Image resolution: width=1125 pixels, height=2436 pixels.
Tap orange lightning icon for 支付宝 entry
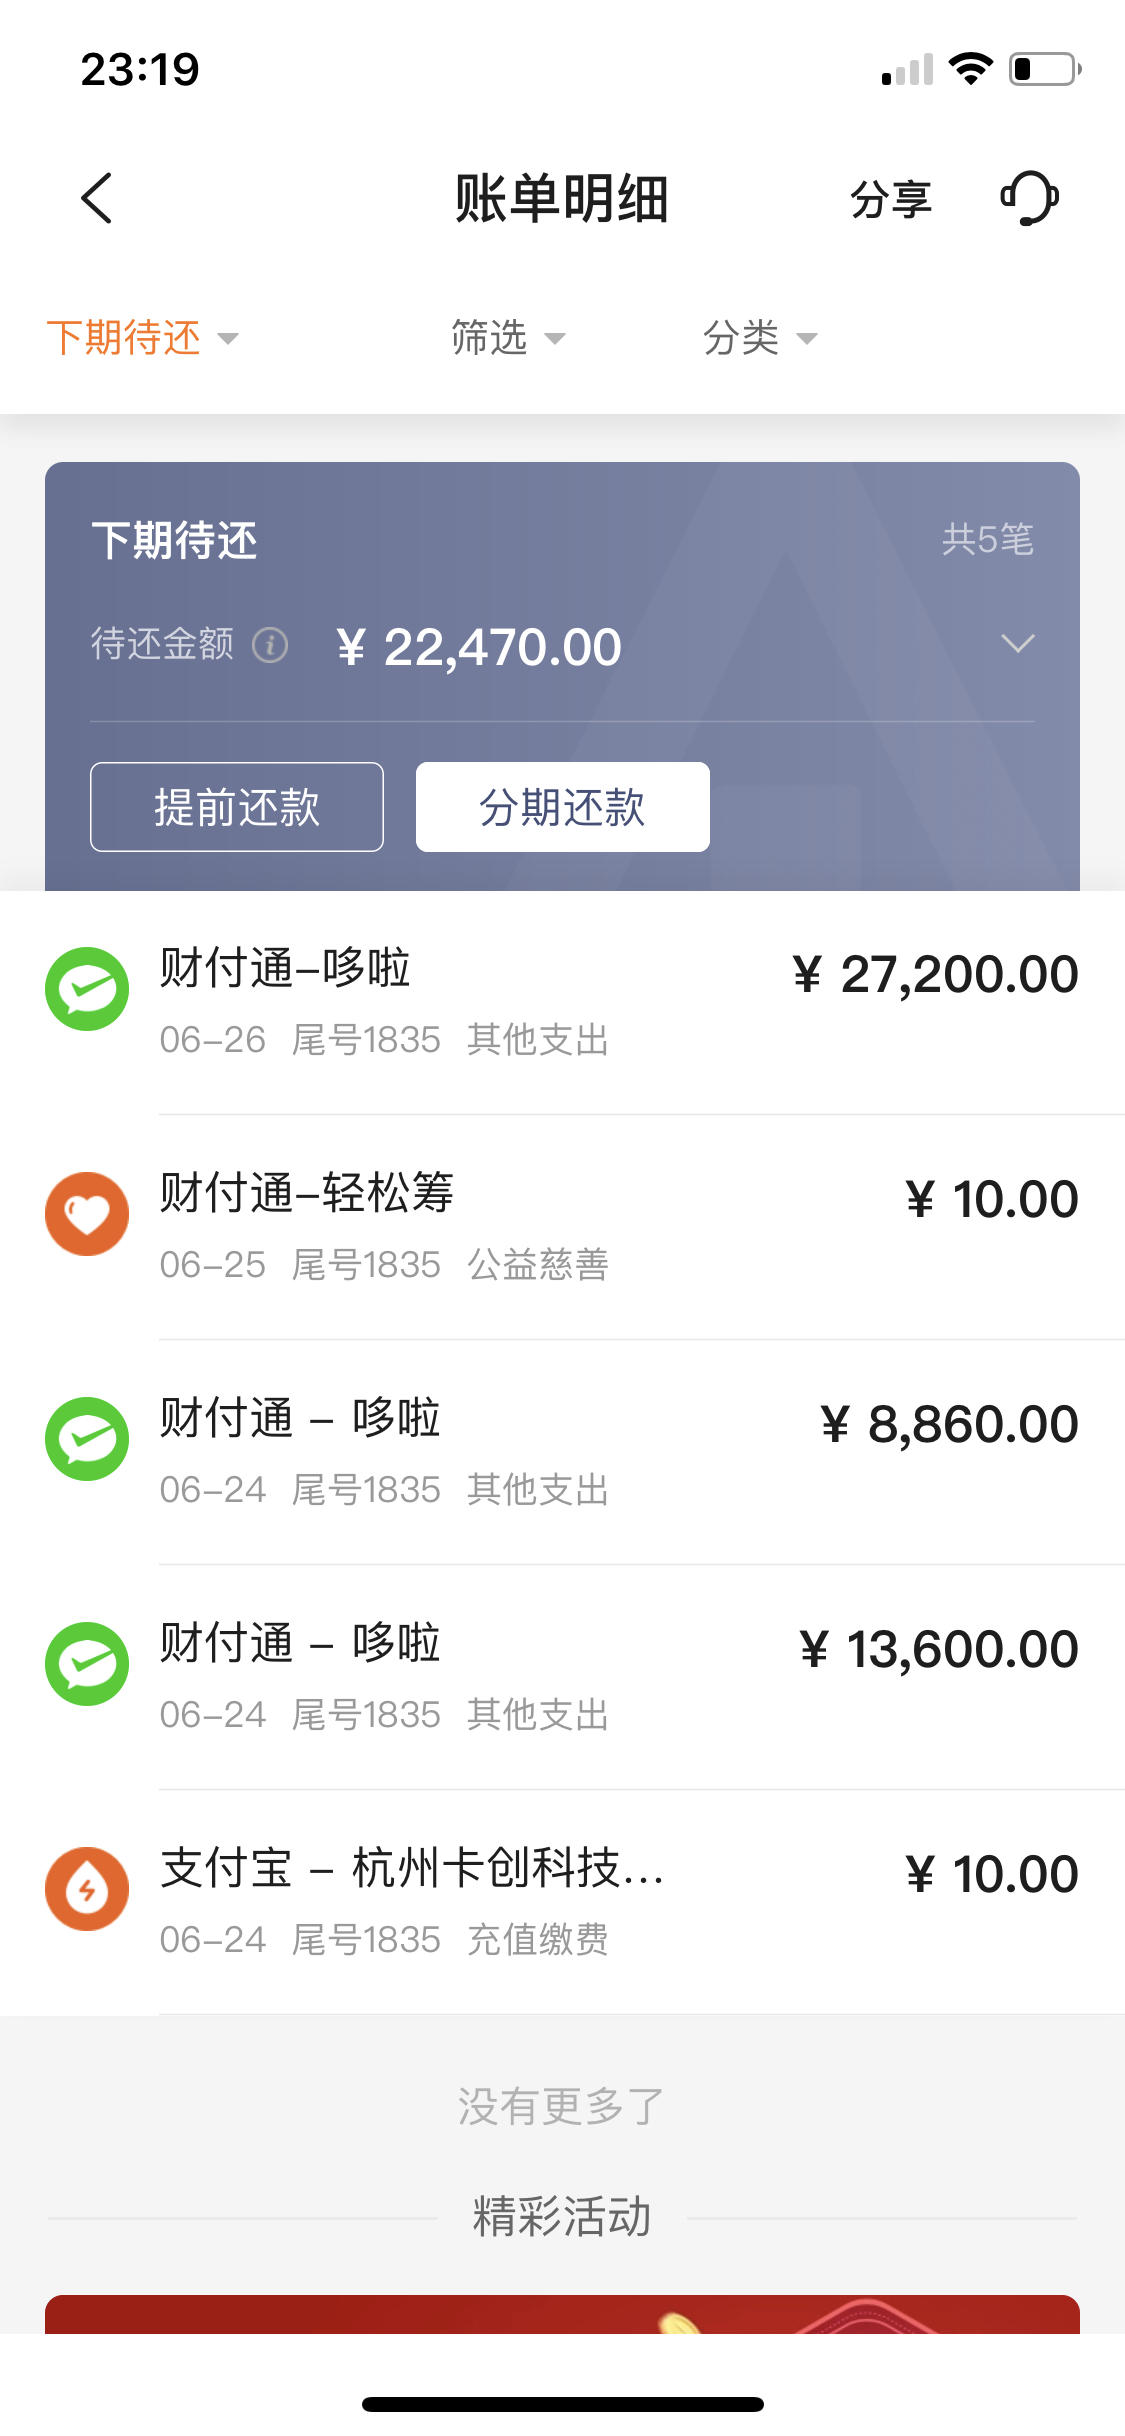click(87, 1889)
